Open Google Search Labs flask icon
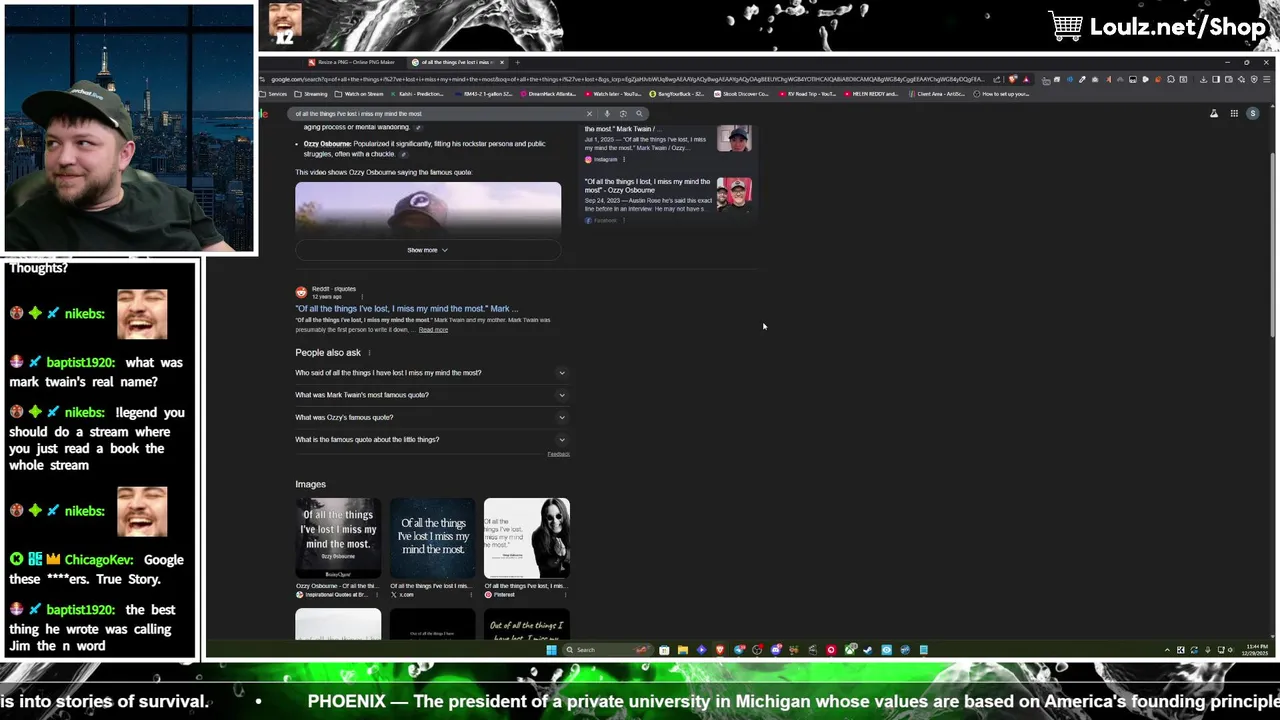This screenshot has width=1280, height=720. pyautogui.click(x=1214, y=114)
